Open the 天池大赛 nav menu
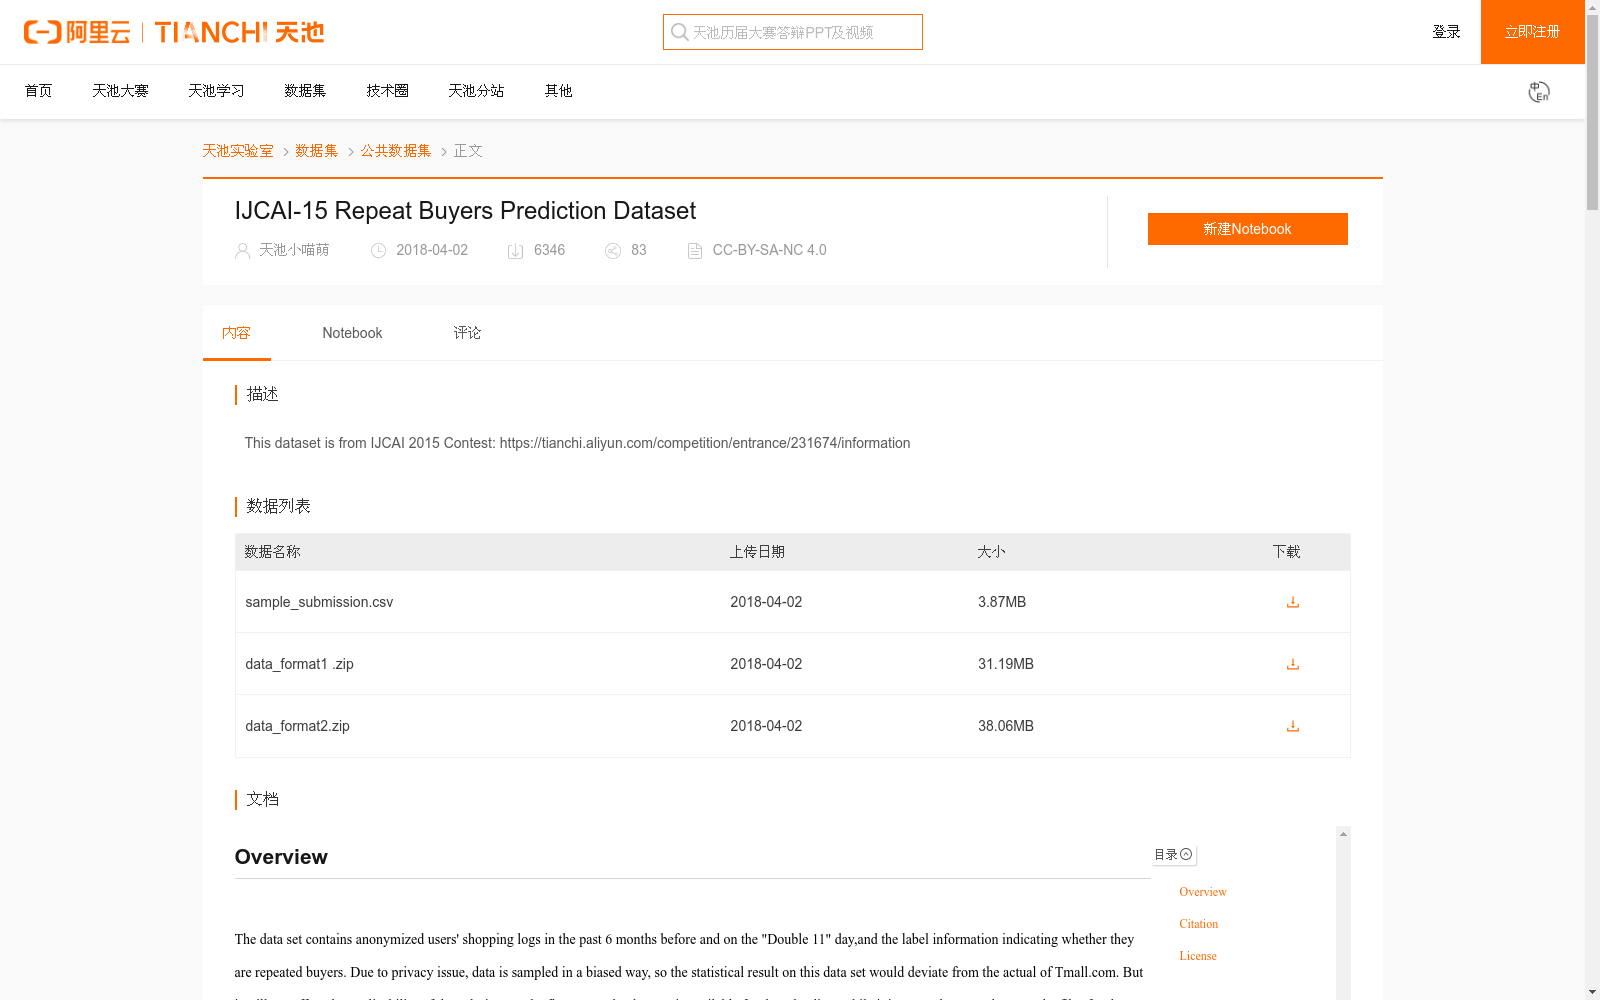The width and height of the screenshot is (1600, 1000). click(x=120, y=91)
